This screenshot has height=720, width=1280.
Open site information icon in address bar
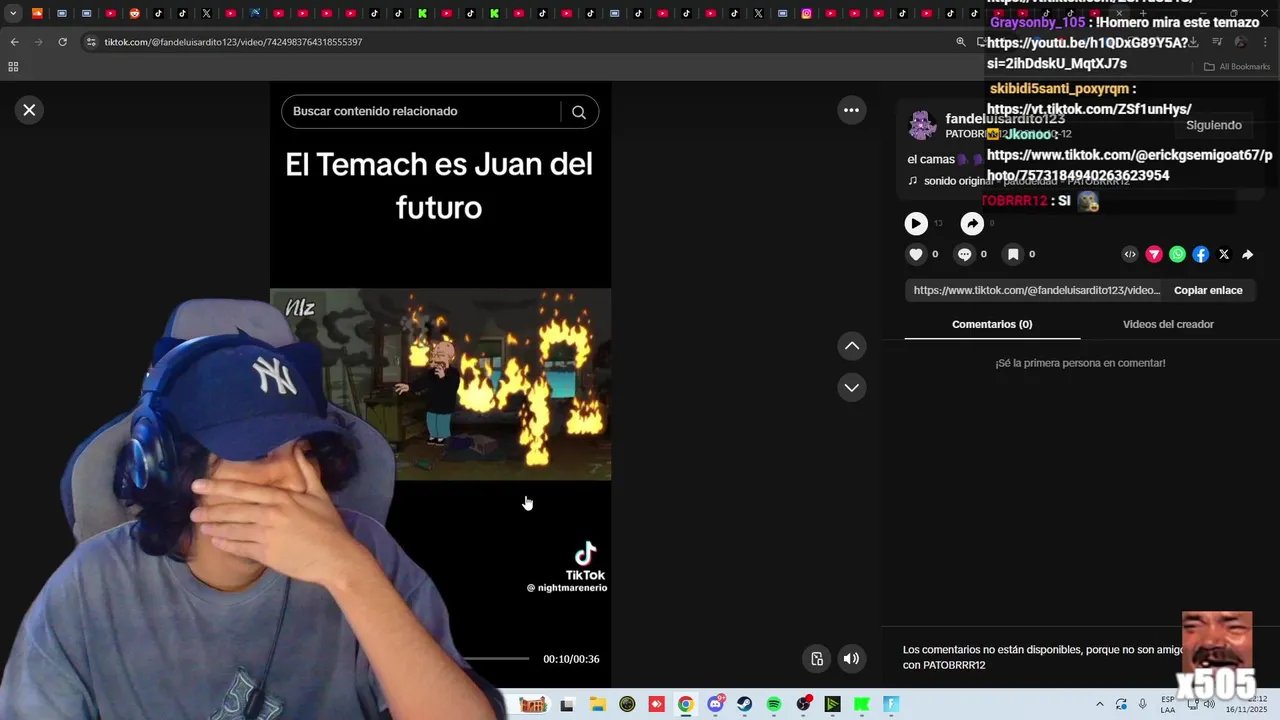(x=91, y=42)
